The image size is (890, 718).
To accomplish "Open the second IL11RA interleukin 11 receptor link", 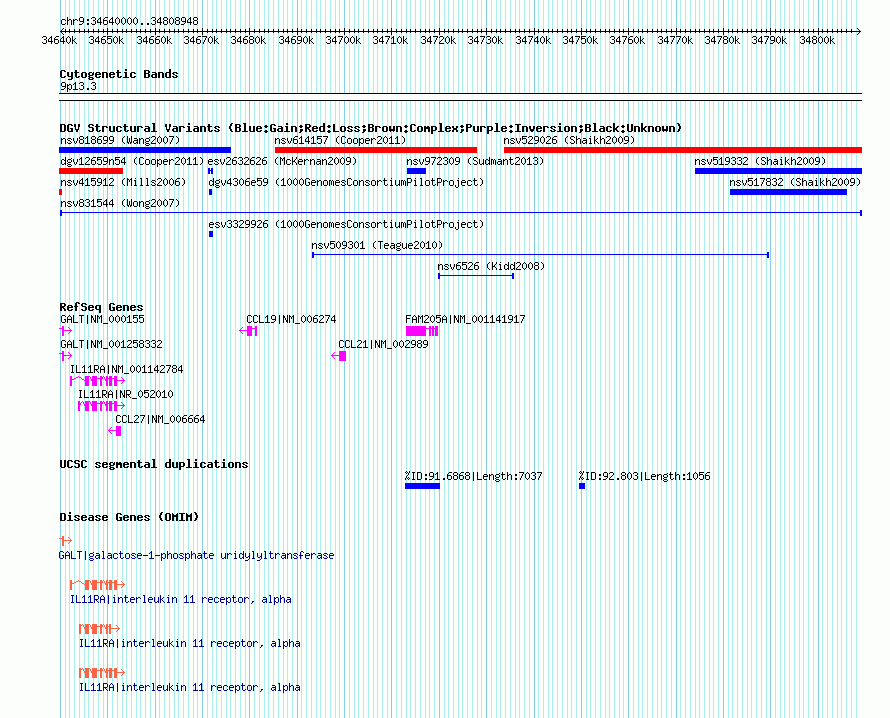I will pos(190,643).
